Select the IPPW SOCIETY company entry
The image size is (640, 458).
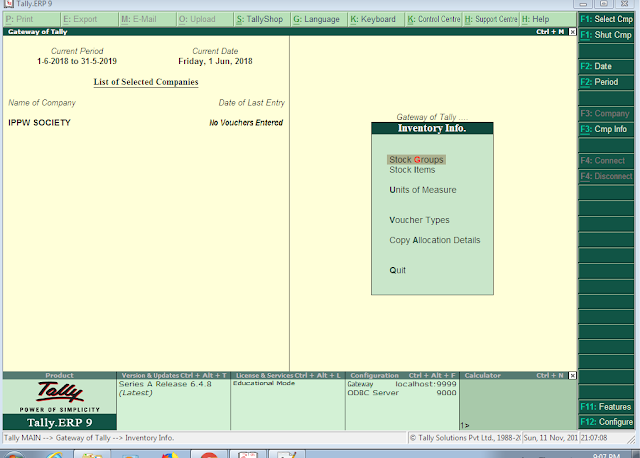point(39,122)
